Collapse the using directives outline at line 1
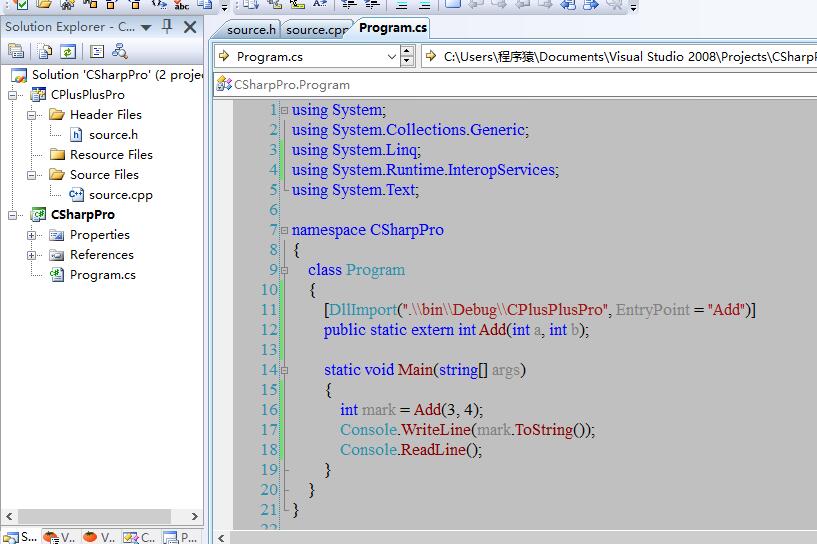Viewport: 817px width, 544px height. (x=284, y=110)
